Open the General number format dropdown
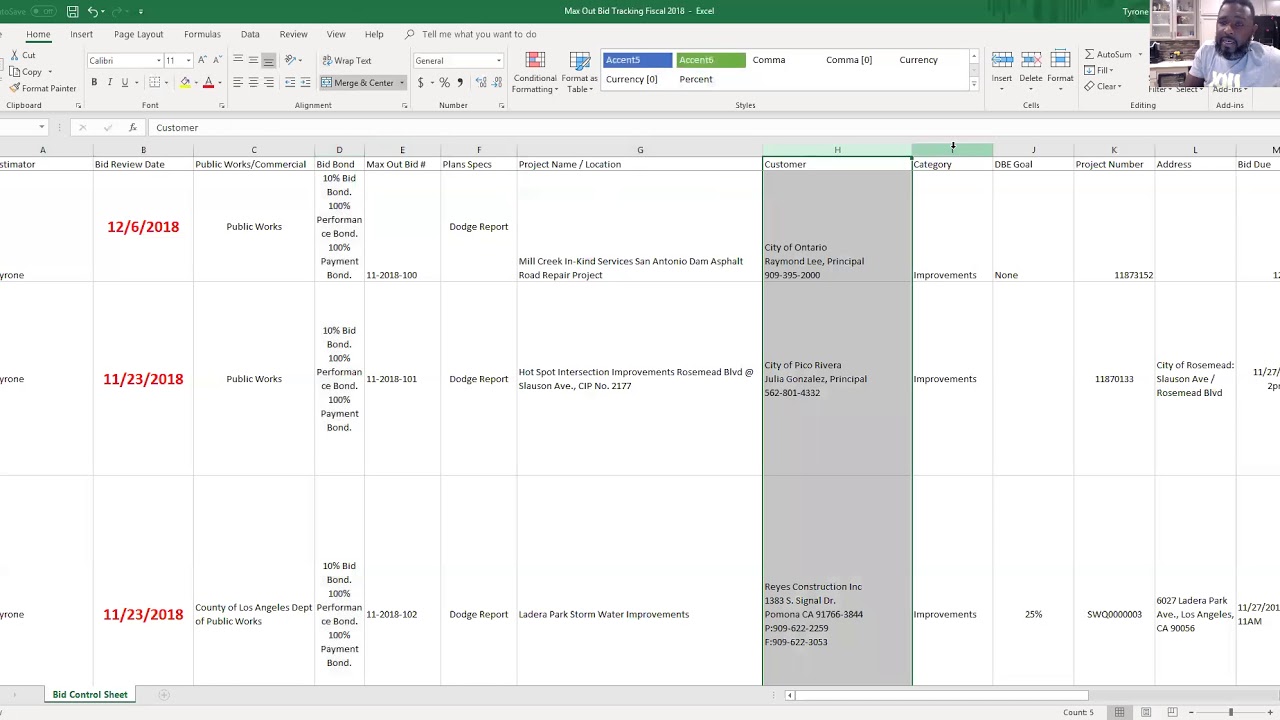 pos(498,61)
